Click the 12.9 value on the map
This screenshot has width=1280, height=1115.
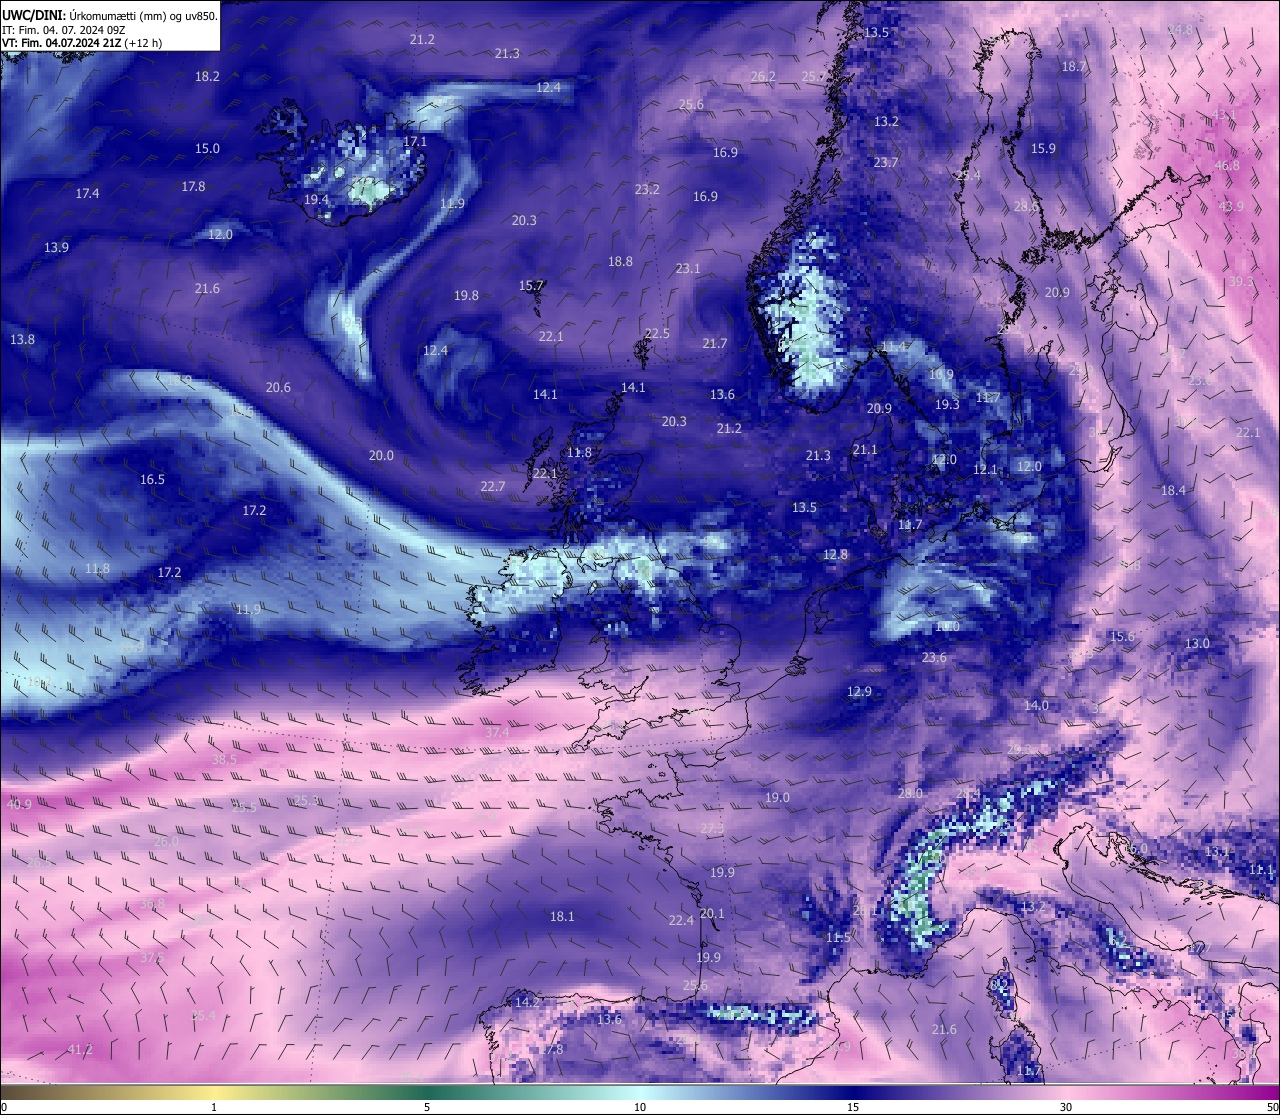click(859, 691)
